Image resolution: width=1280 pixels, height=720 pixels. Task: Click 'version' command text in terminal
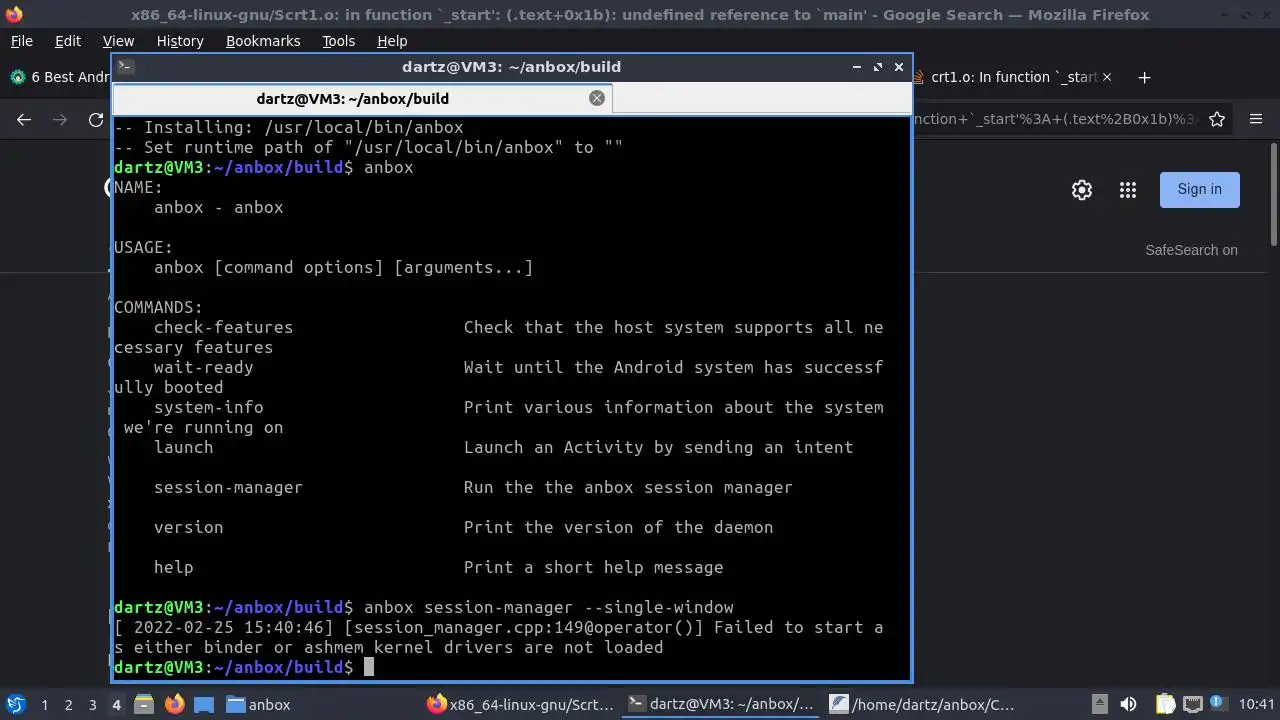tap(188, 527)
